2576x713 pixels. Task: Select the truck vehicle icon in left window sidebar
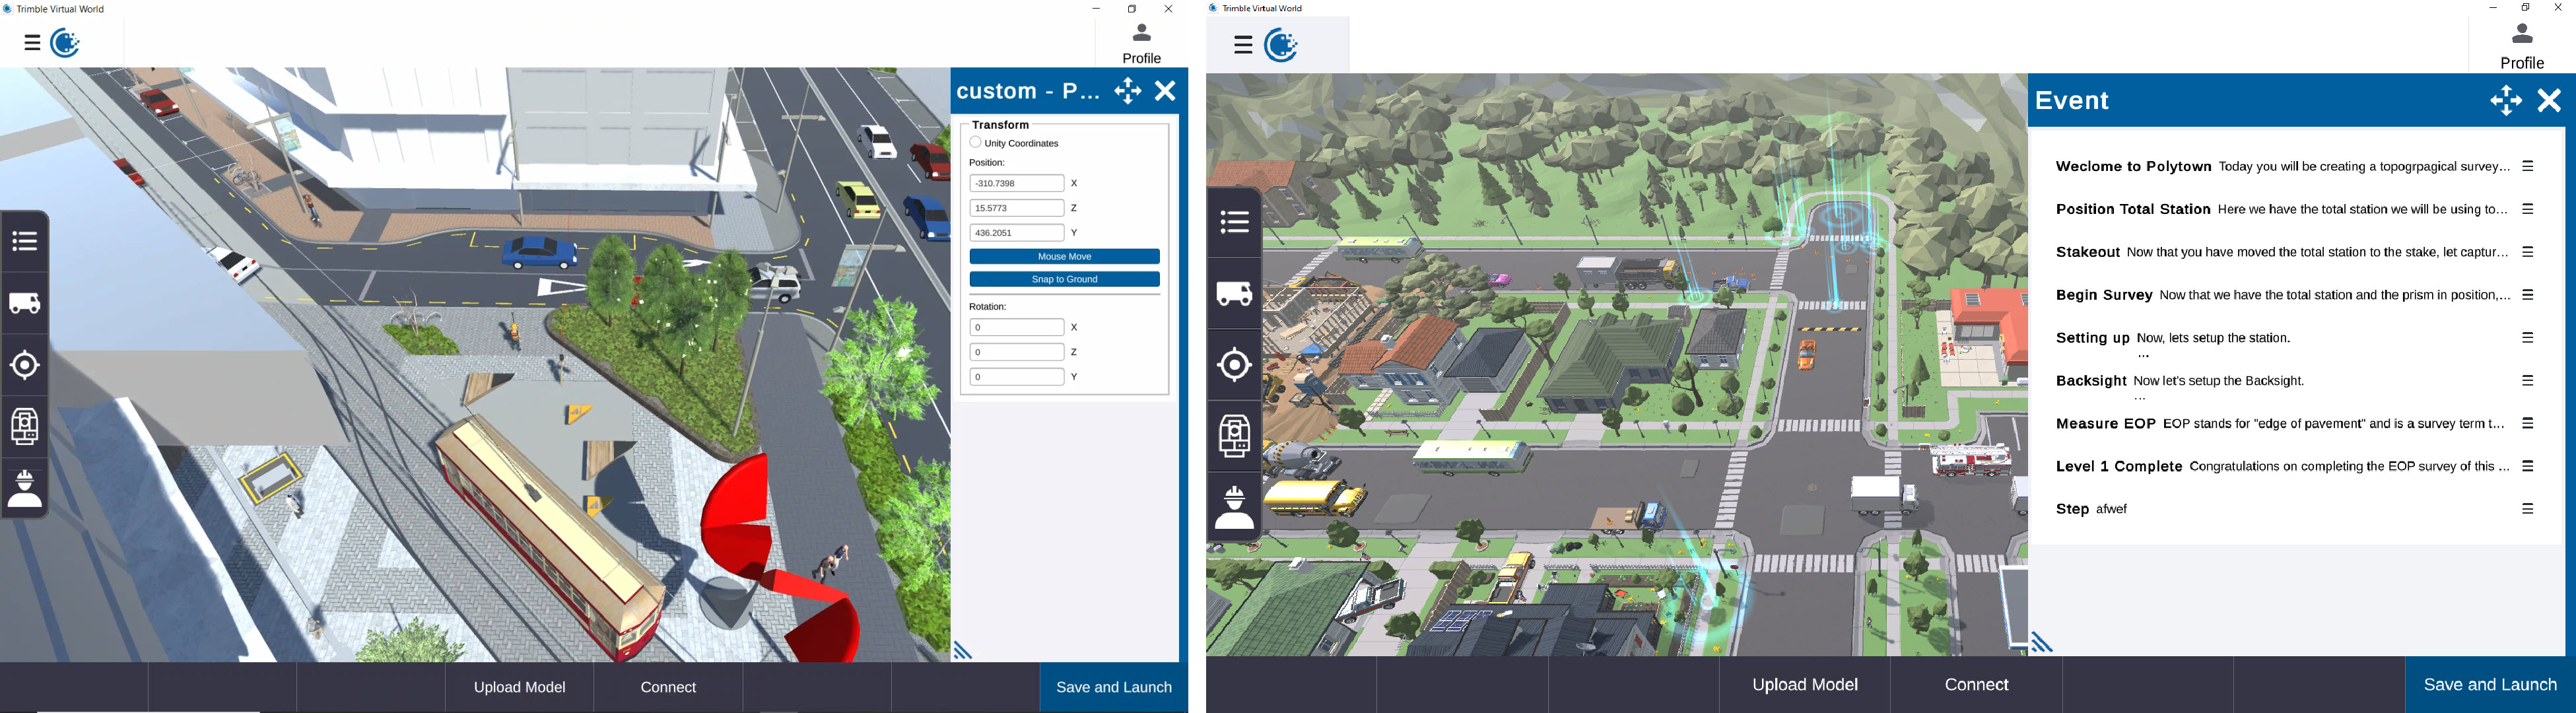click(x=25, y=303)
